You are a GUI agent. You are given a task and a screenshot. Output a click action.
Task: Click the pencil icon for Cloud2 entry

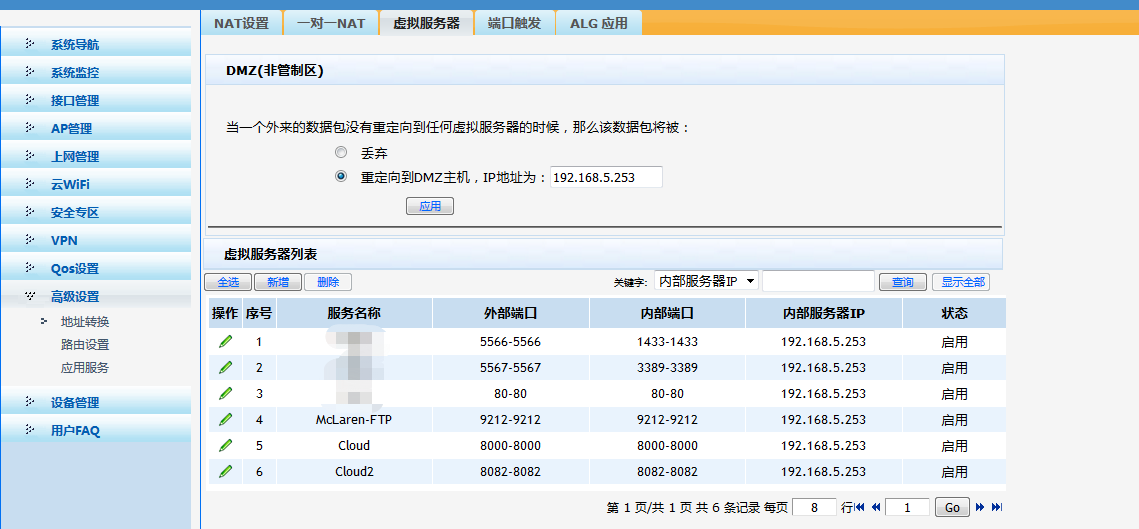tap(225, 472)
